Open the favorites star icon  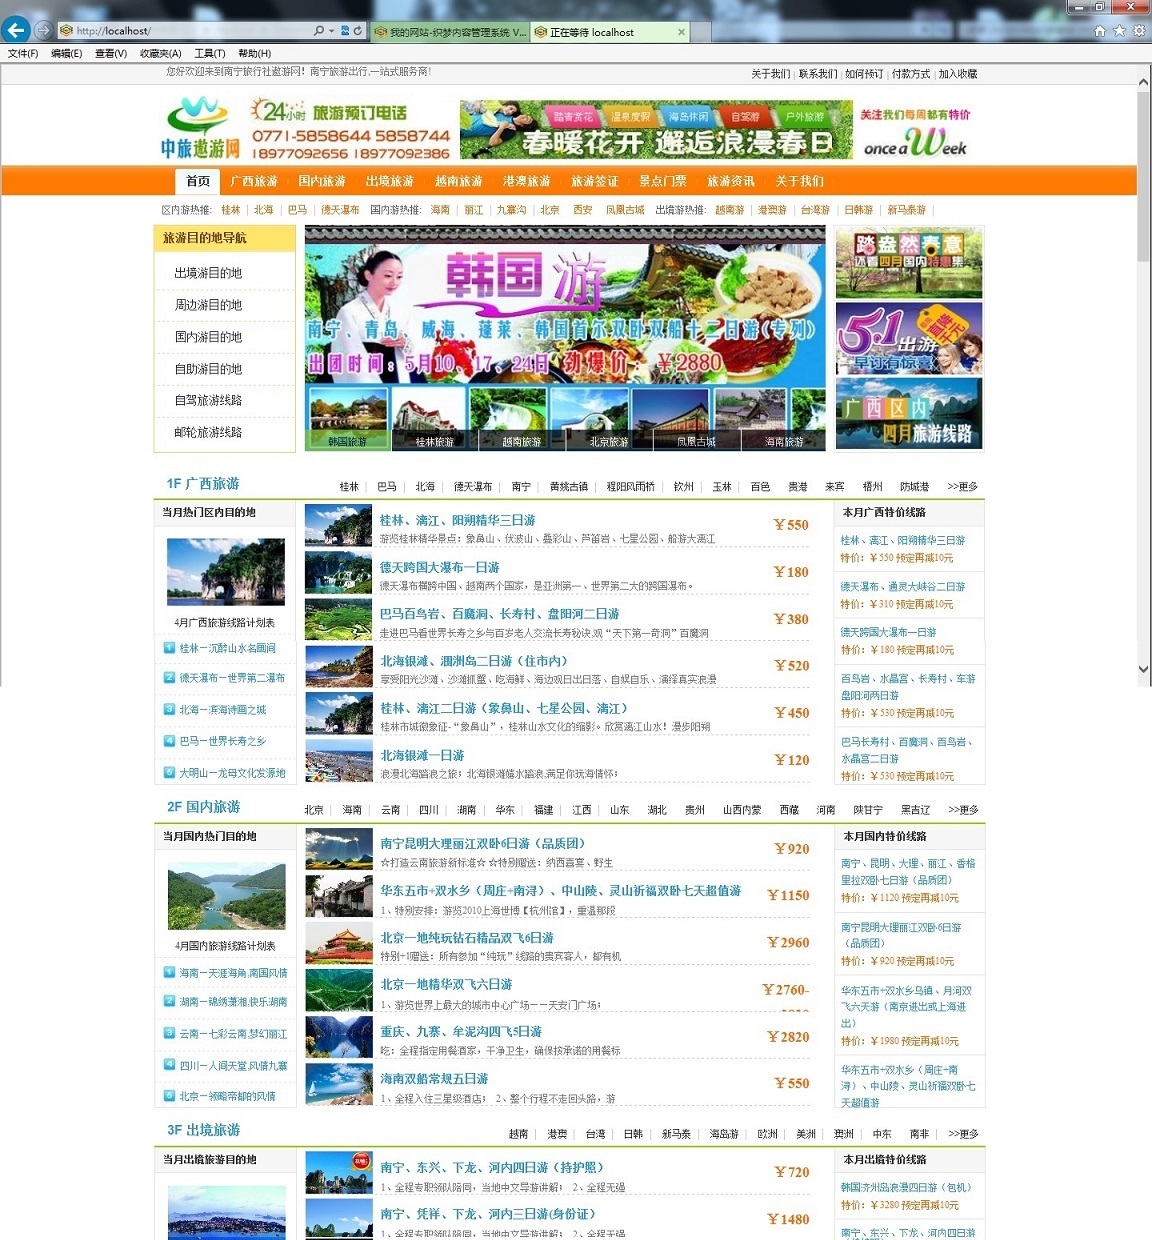point(1119,31)
